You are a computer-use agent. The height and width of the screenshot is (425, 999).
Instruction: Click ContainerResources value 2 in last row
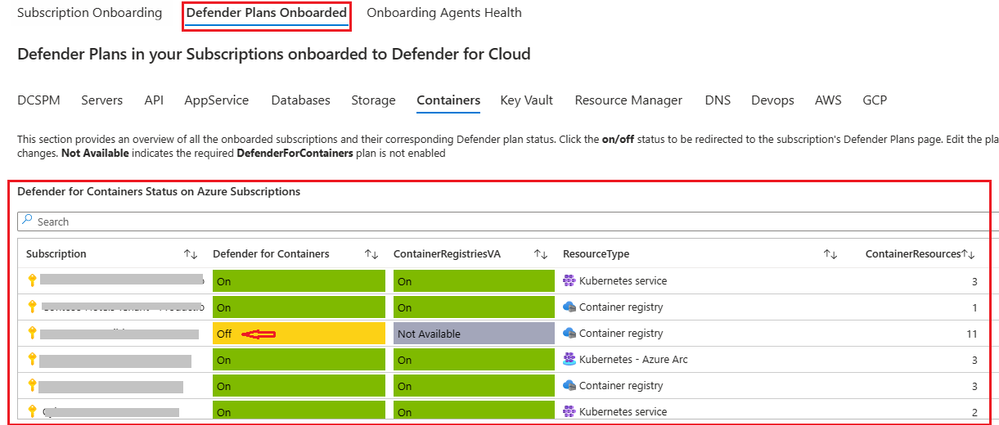coord(975,412)
